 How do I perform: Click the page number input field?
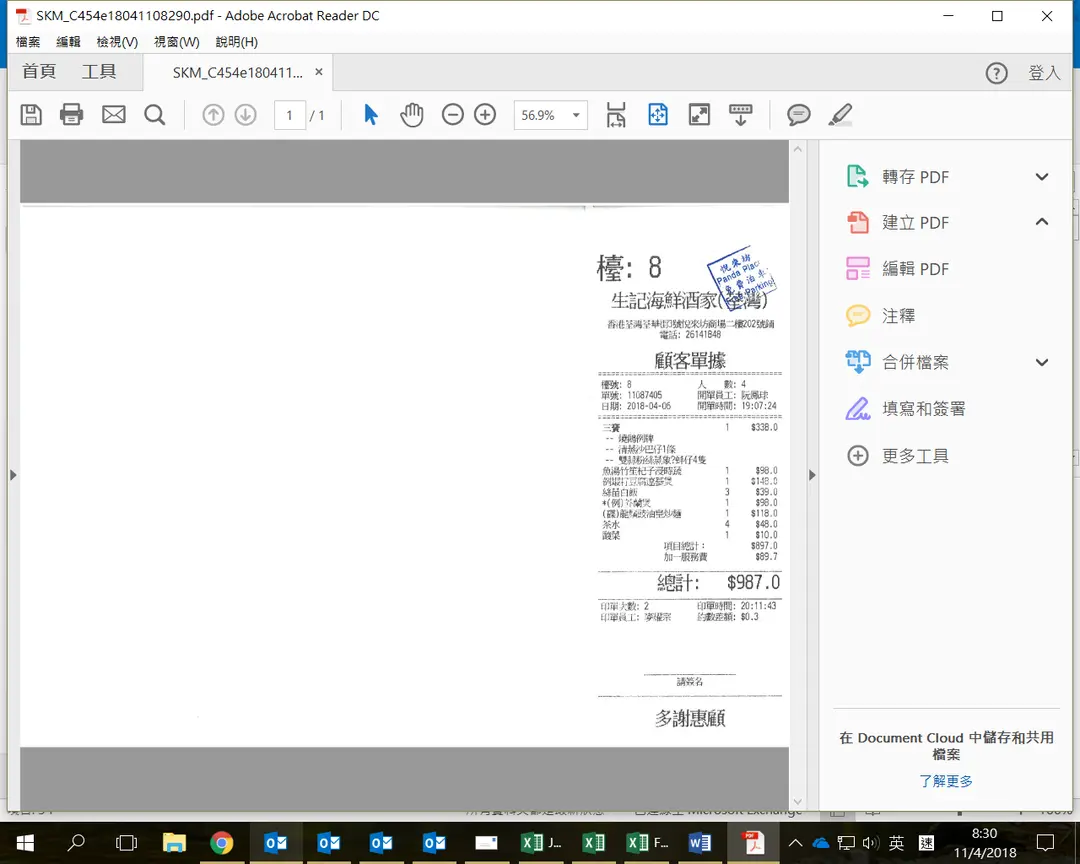point(289,115)
